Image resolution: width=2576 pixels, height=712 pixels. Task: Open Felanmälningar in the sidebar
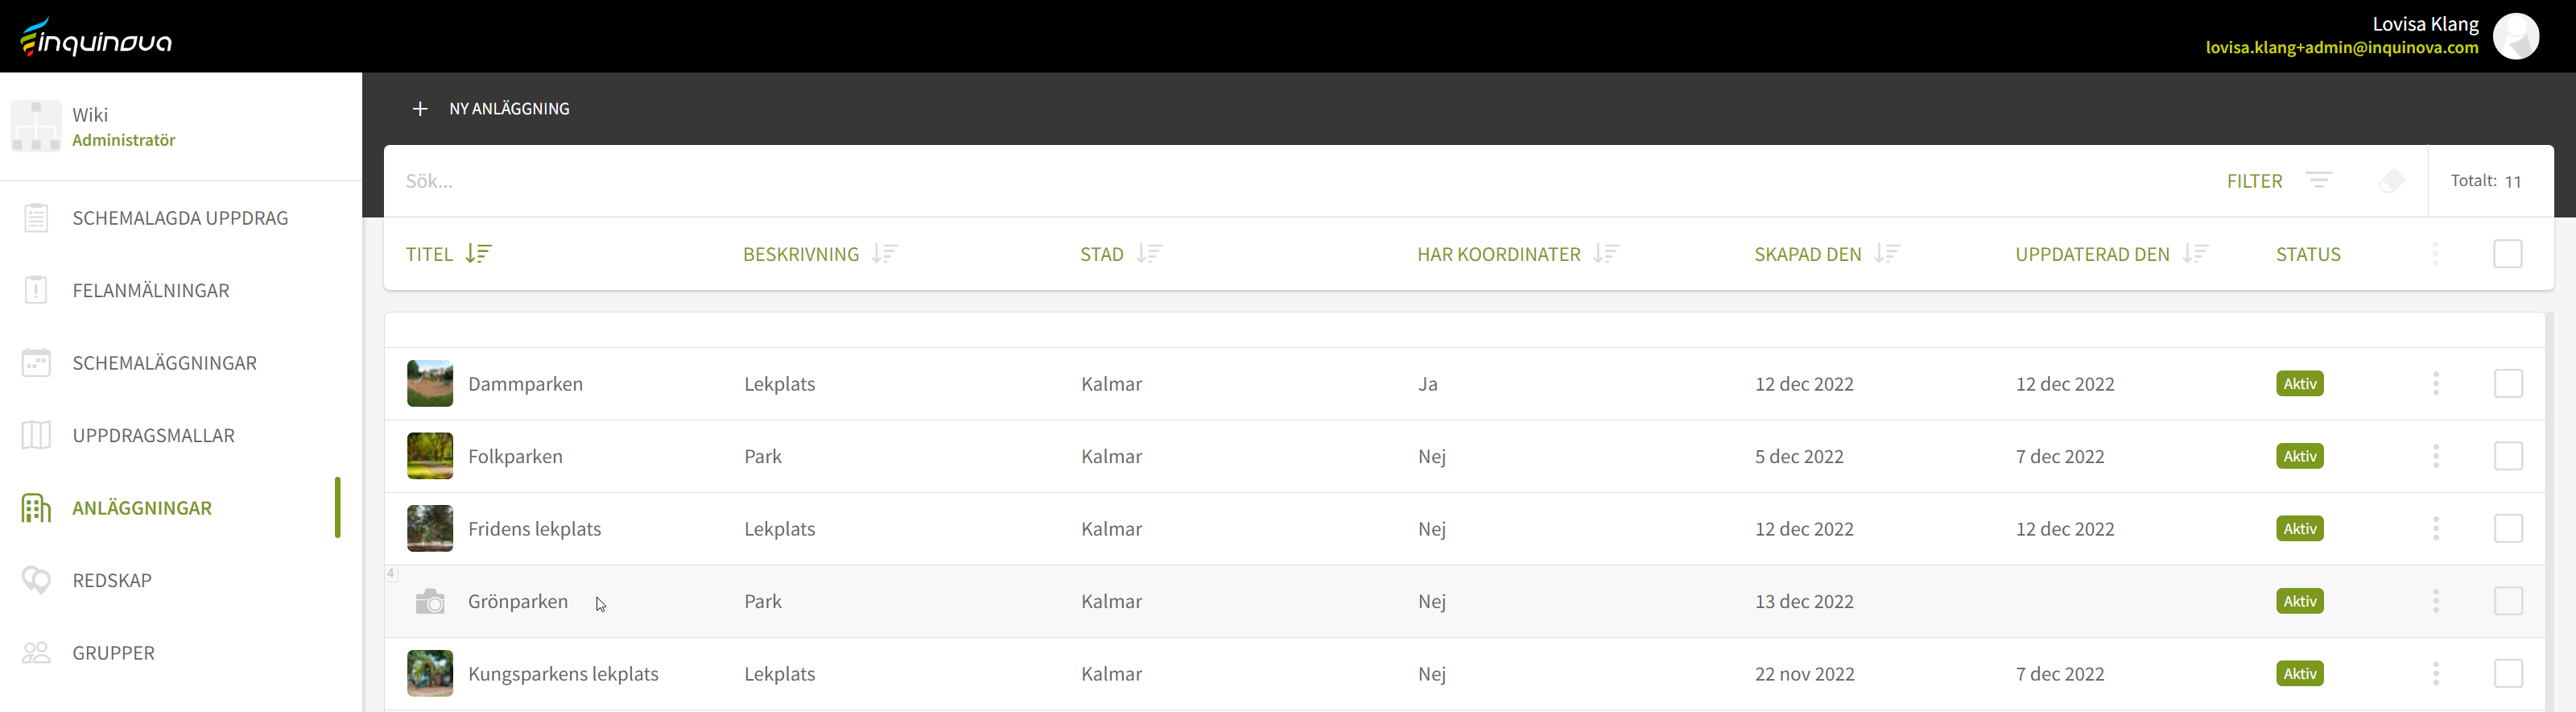click(x=151, y=291)
